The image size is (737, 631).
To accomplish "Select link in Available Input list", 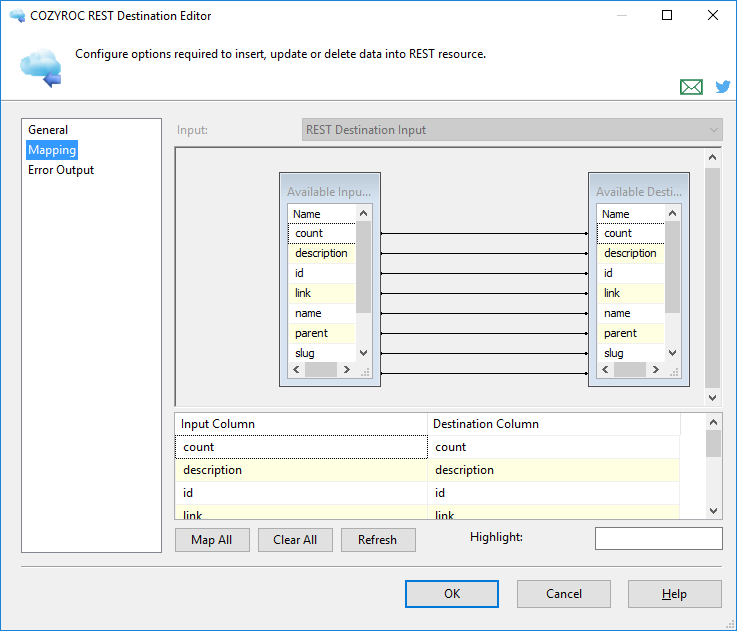I will click(x=322, y=293).
